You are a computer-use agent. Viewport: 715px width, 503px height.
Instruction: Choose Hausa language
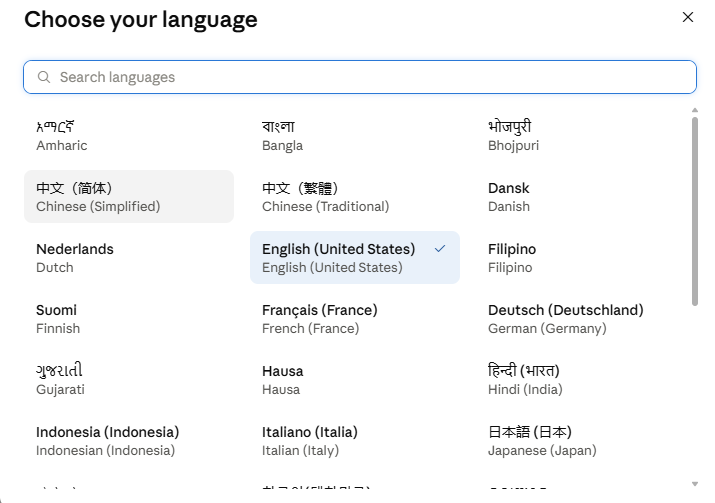coord(355,379)
